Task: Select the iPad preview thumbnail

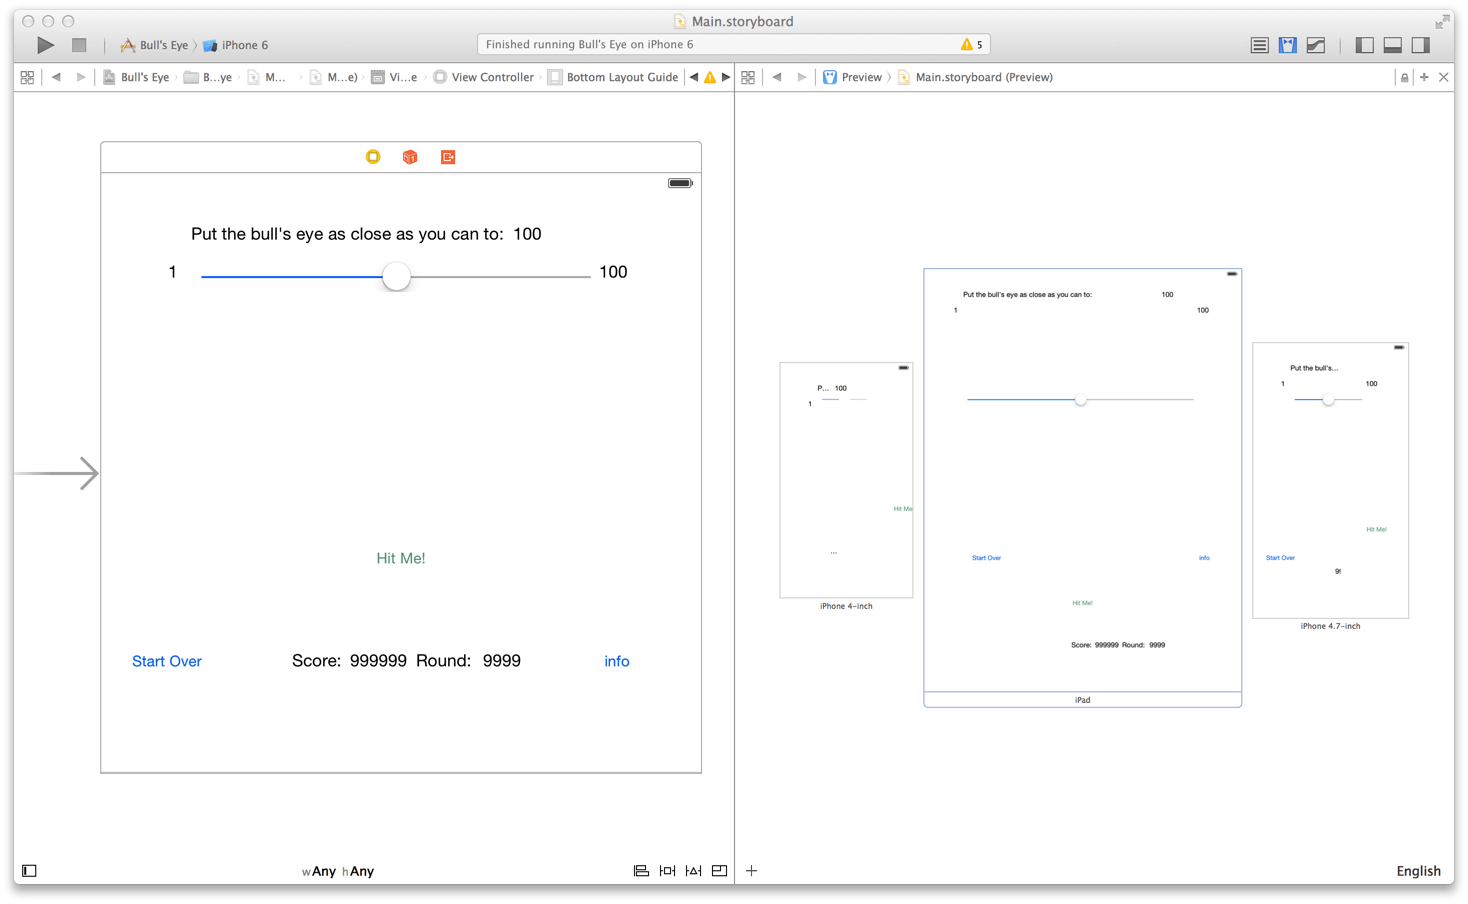Action: pos(1082,480)
